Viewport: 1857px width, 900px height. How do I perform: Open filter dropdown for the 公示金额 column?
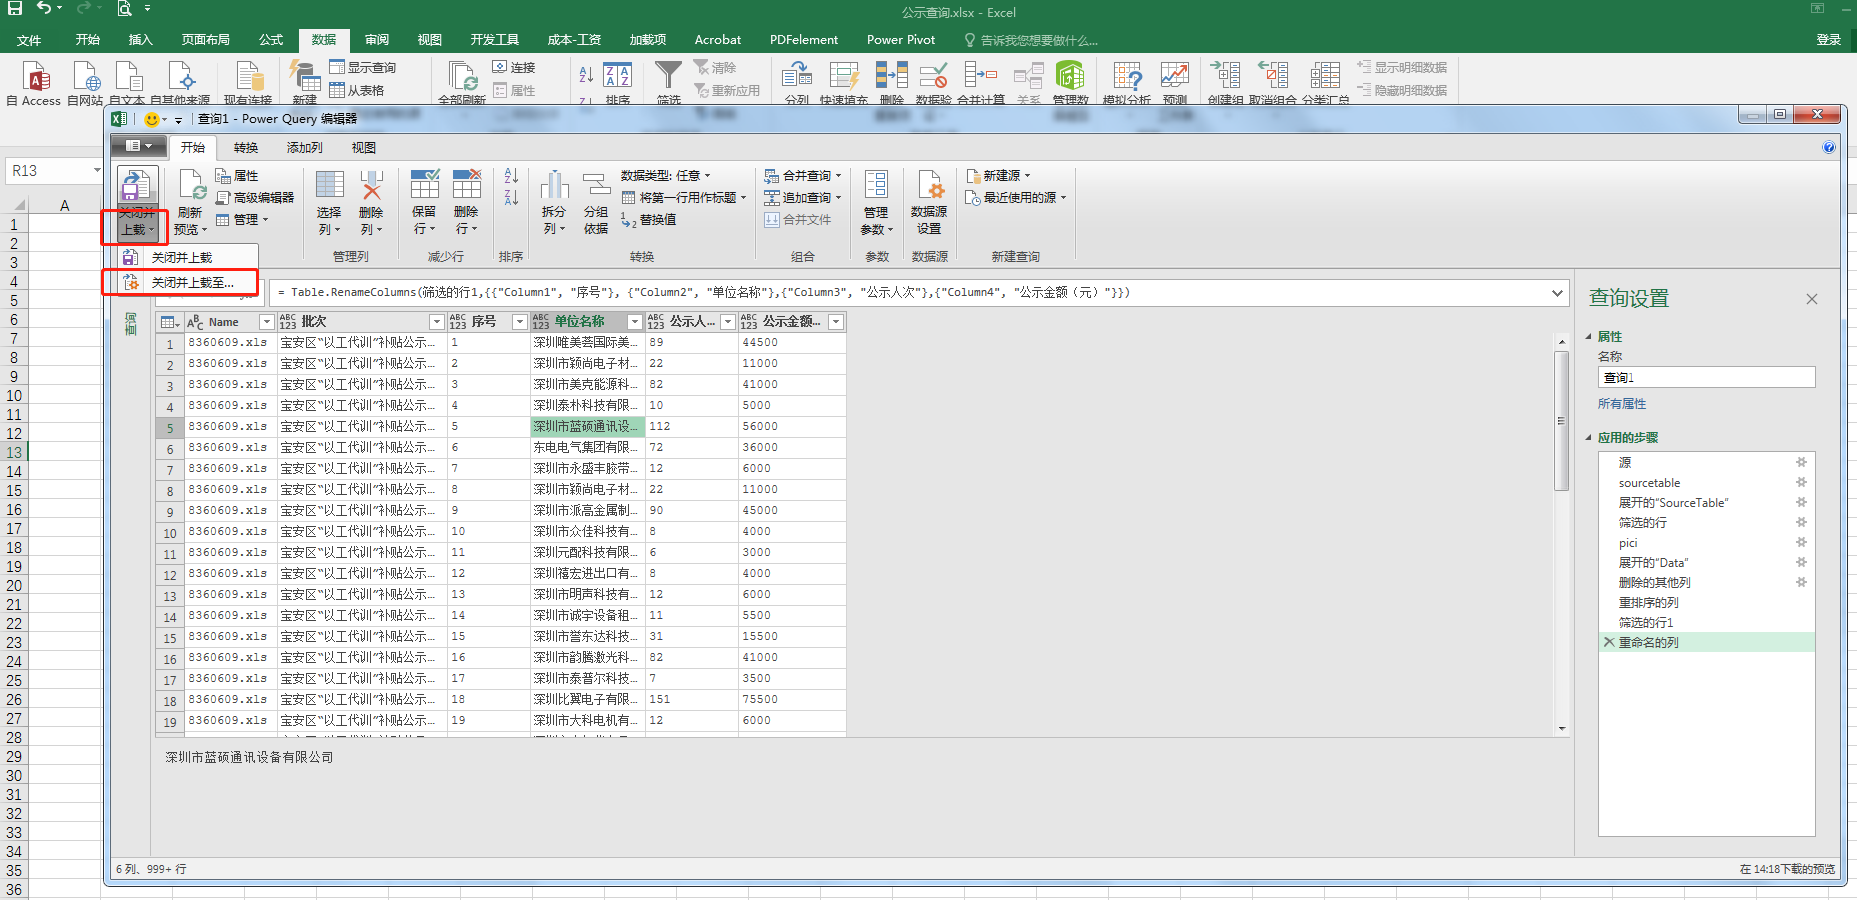836,322
